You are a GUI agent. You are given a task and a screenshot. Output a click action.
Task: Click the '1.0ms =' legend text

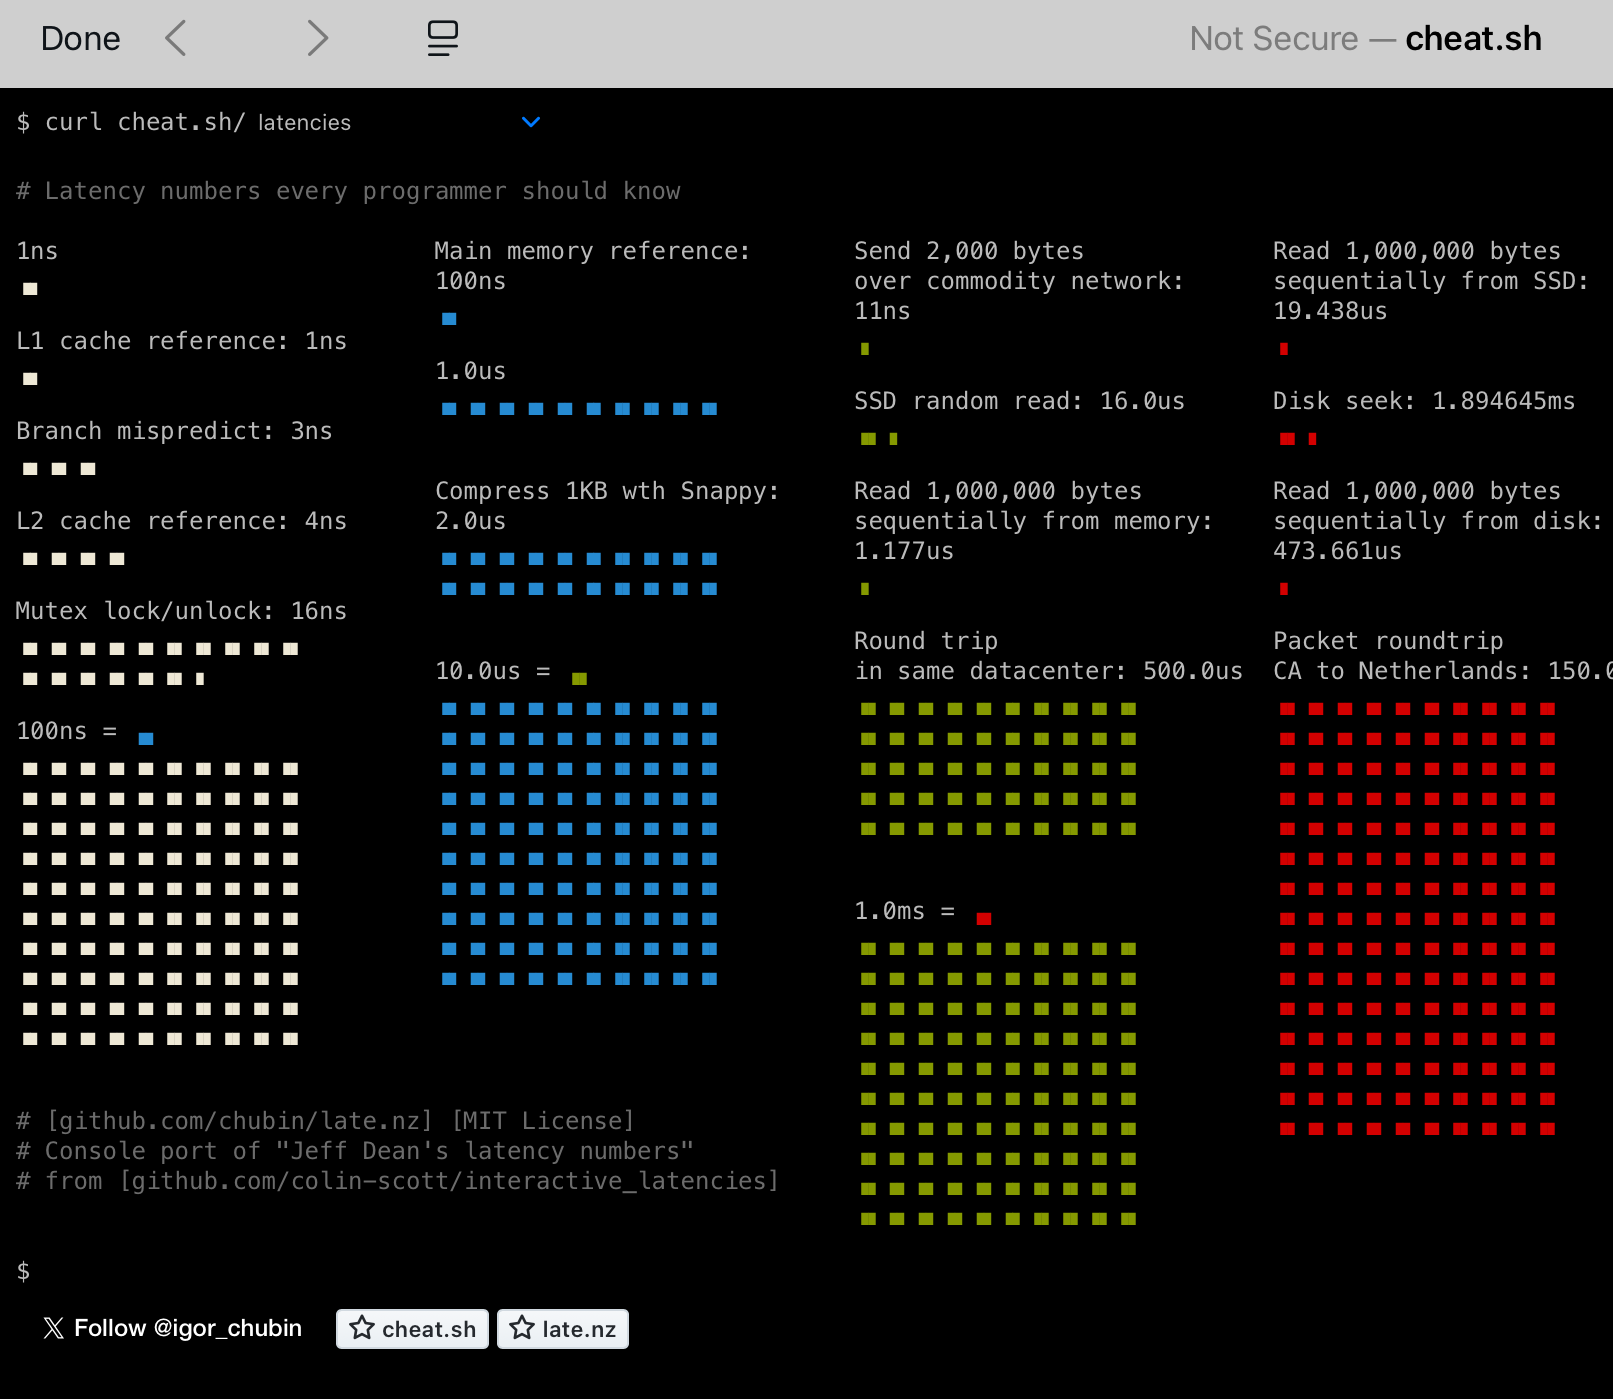pyautogui.click(x=905, y=911)
